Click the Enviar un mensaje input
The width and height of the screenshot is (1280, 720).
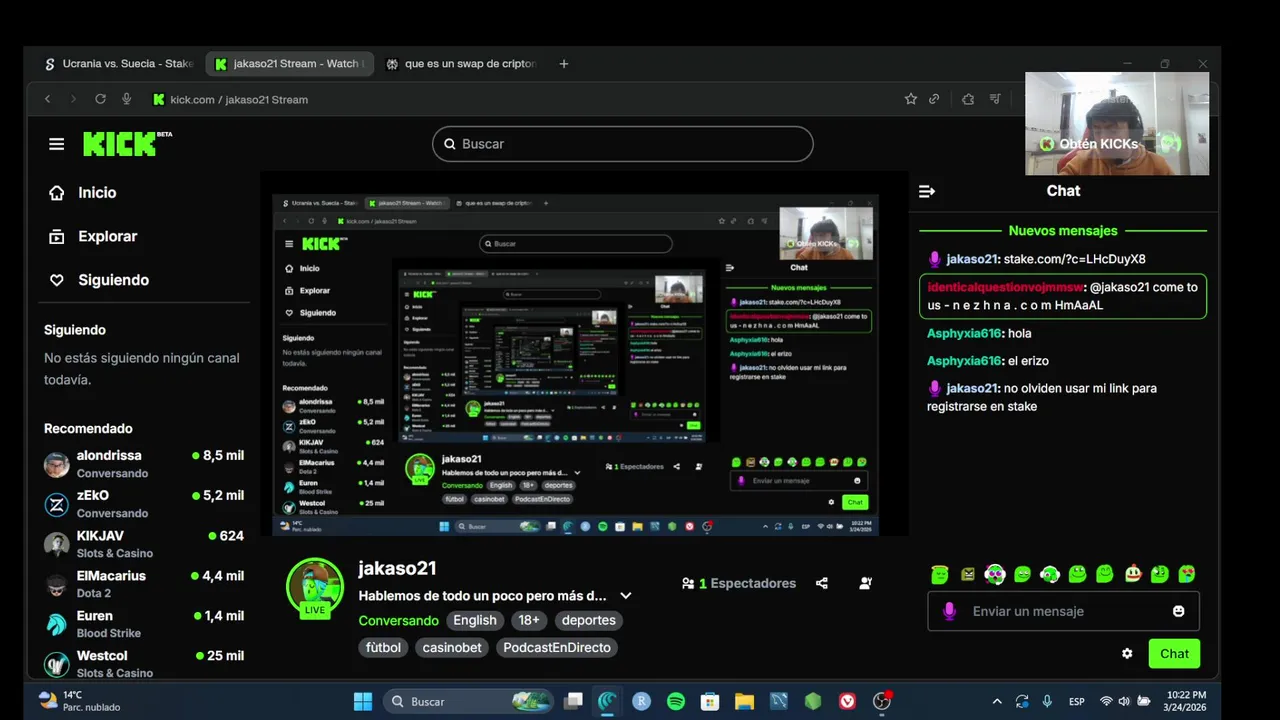(x=1064, y=611)
